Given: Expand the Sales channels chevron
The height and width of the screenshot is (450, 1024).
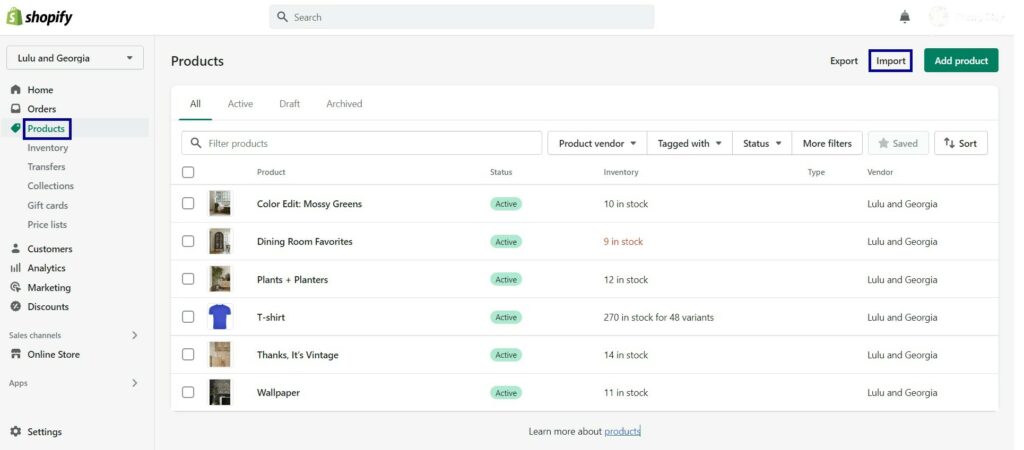Looking at the screenshot, I should pyautogui.click(x=135, y=335).
